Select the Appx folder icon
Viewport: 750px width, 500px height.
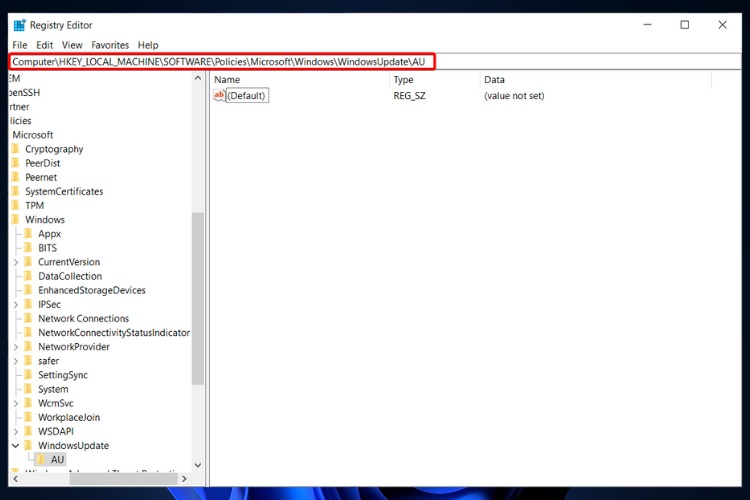[28, 233]
